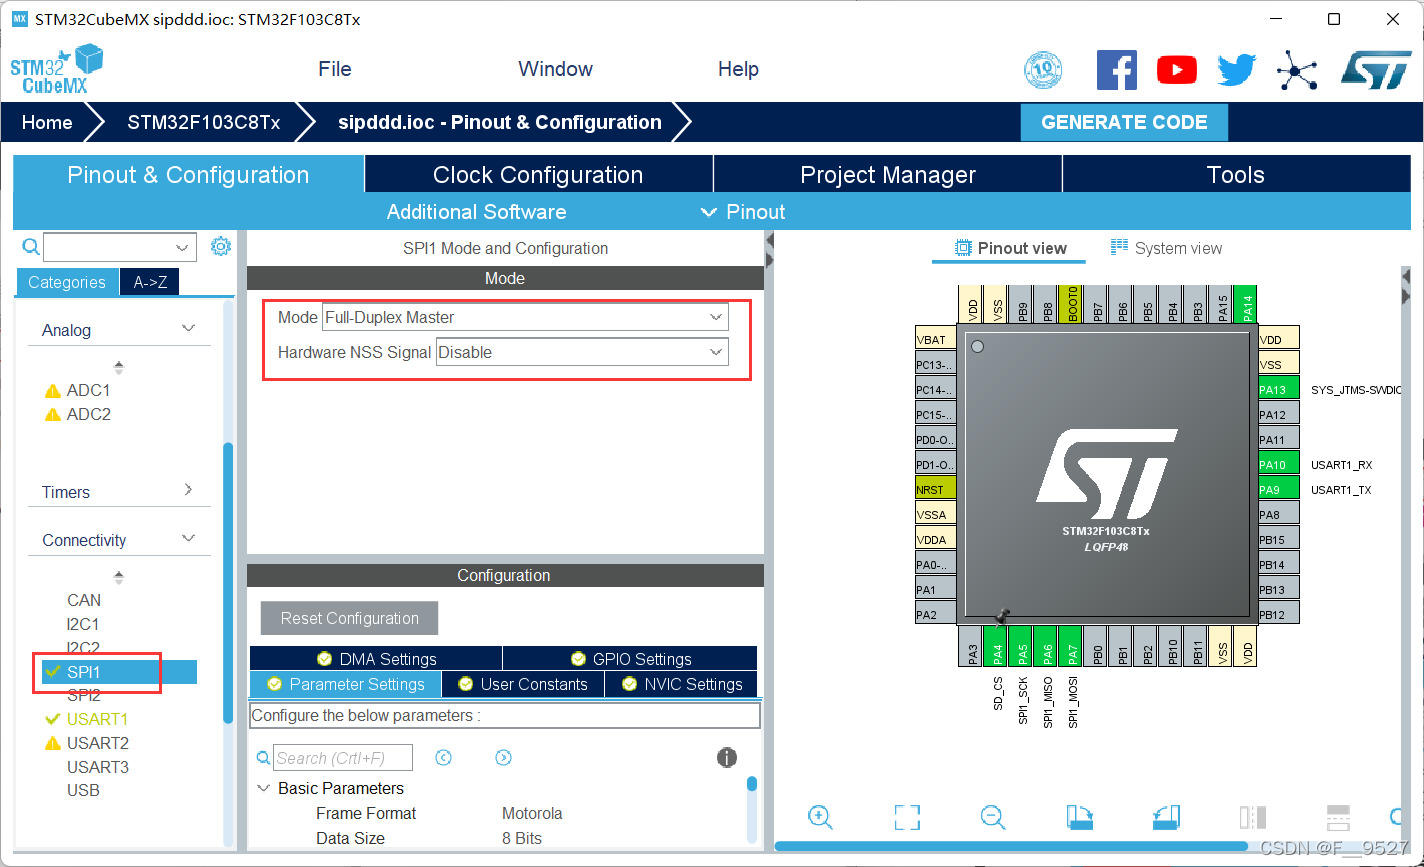Screen dimensions: 1424x867
Task: Go to previous parameter search result
Action: [x=444, y=758]
